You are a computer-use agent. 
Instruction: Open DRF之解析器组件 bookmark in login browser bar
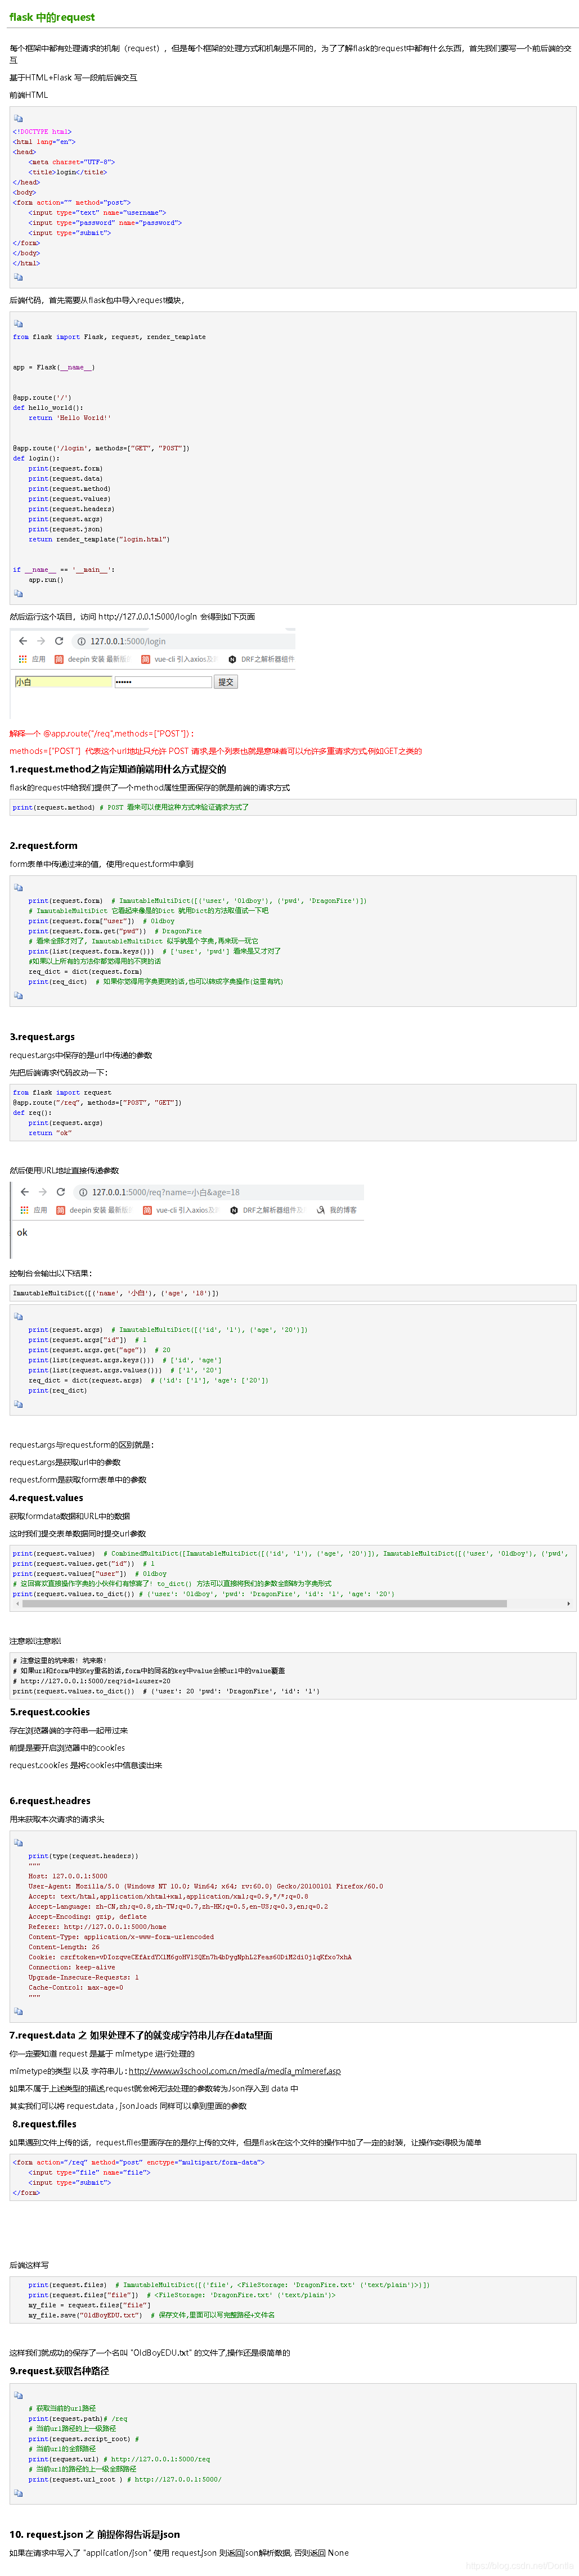click(x=261, y=659)
